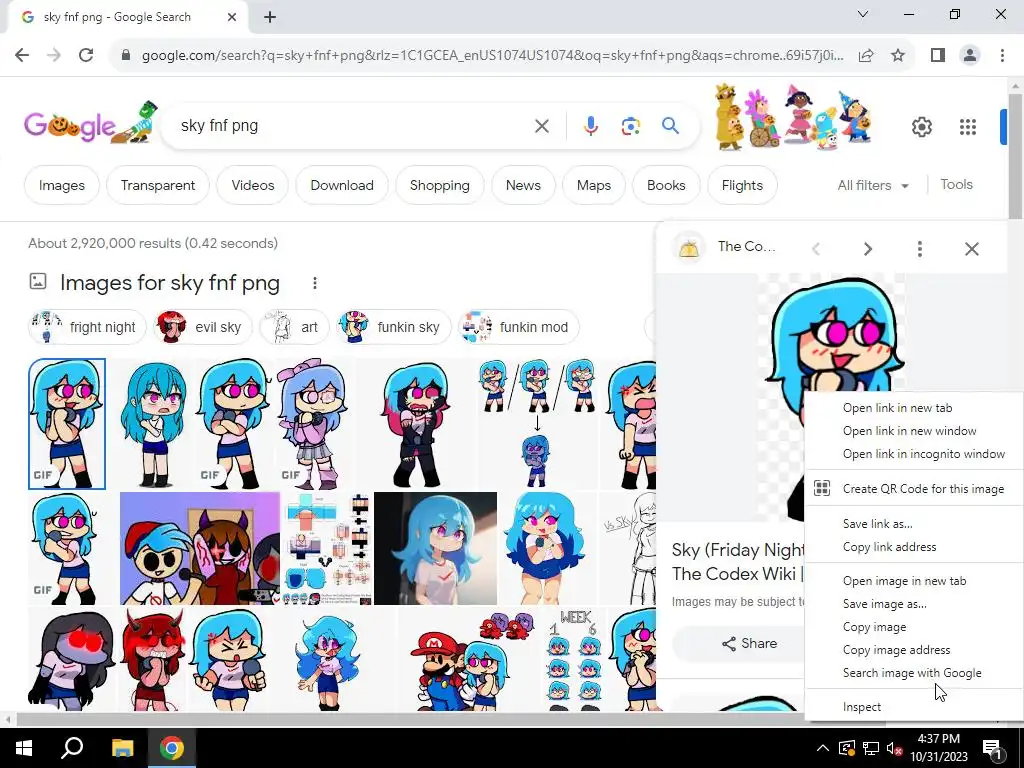Open the Halloween Google logo doodle
1024x768 pixels.
(x=90, y=123)
